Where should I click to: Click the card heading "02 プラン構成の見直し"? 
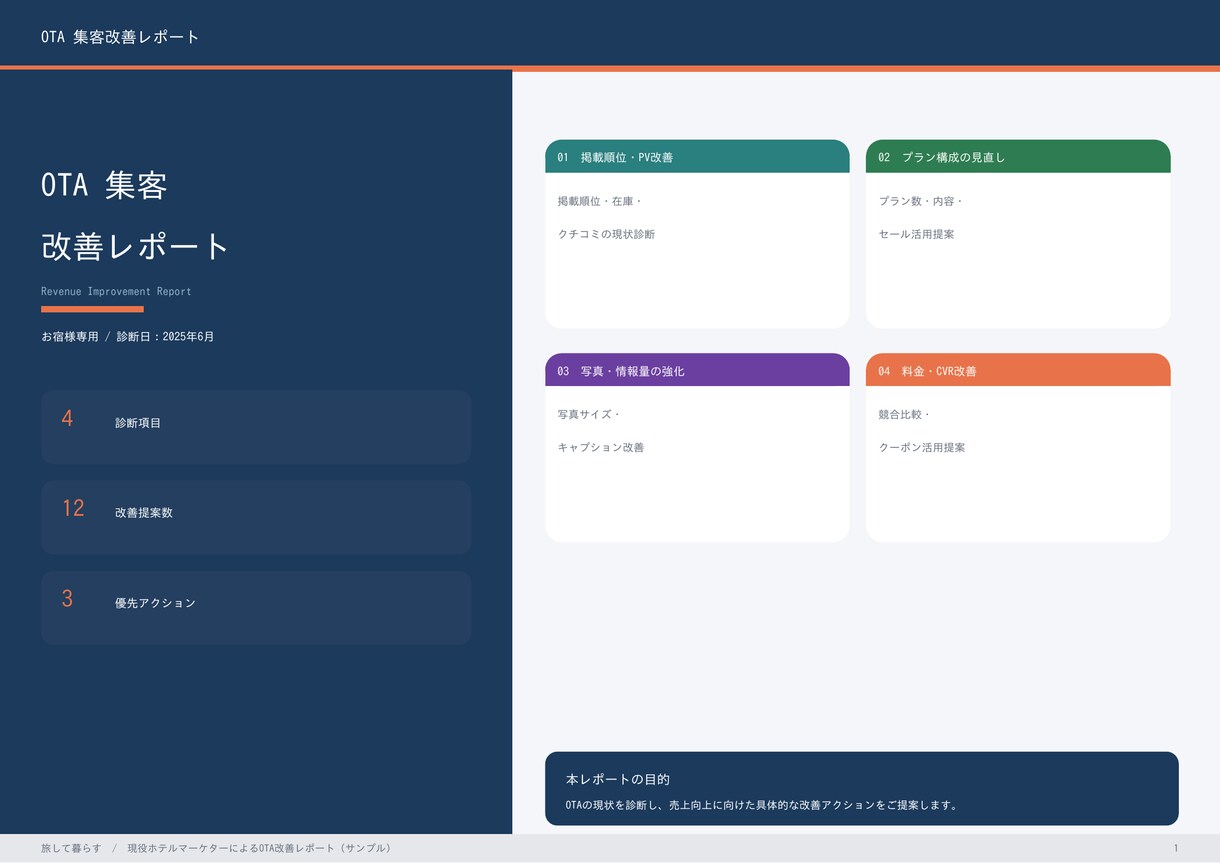[942, 157]
